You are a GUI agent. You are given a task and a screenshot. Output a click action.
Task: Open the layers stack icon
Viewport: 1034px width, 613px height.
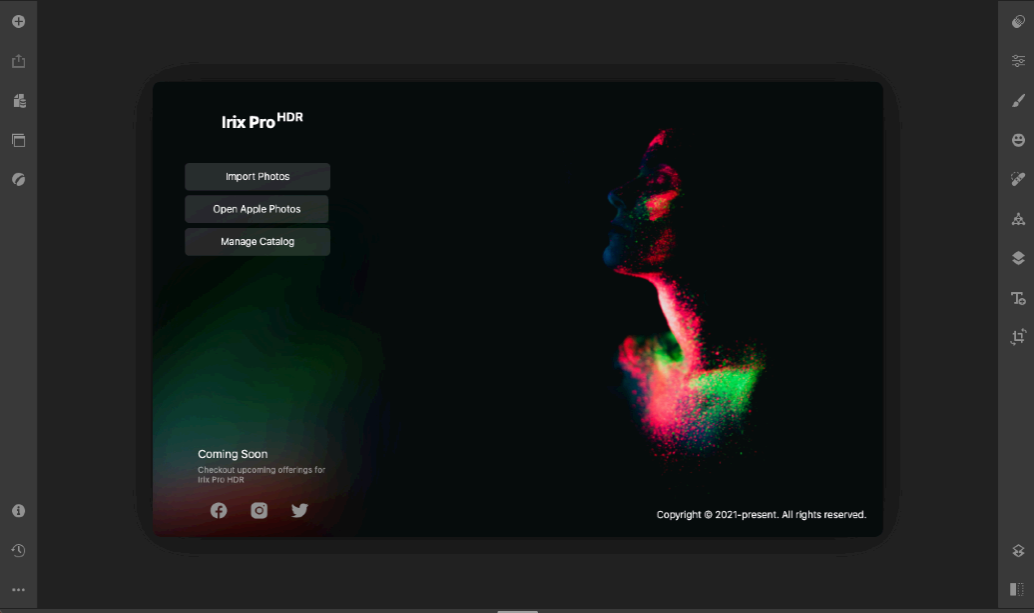tap(1018, 258)
